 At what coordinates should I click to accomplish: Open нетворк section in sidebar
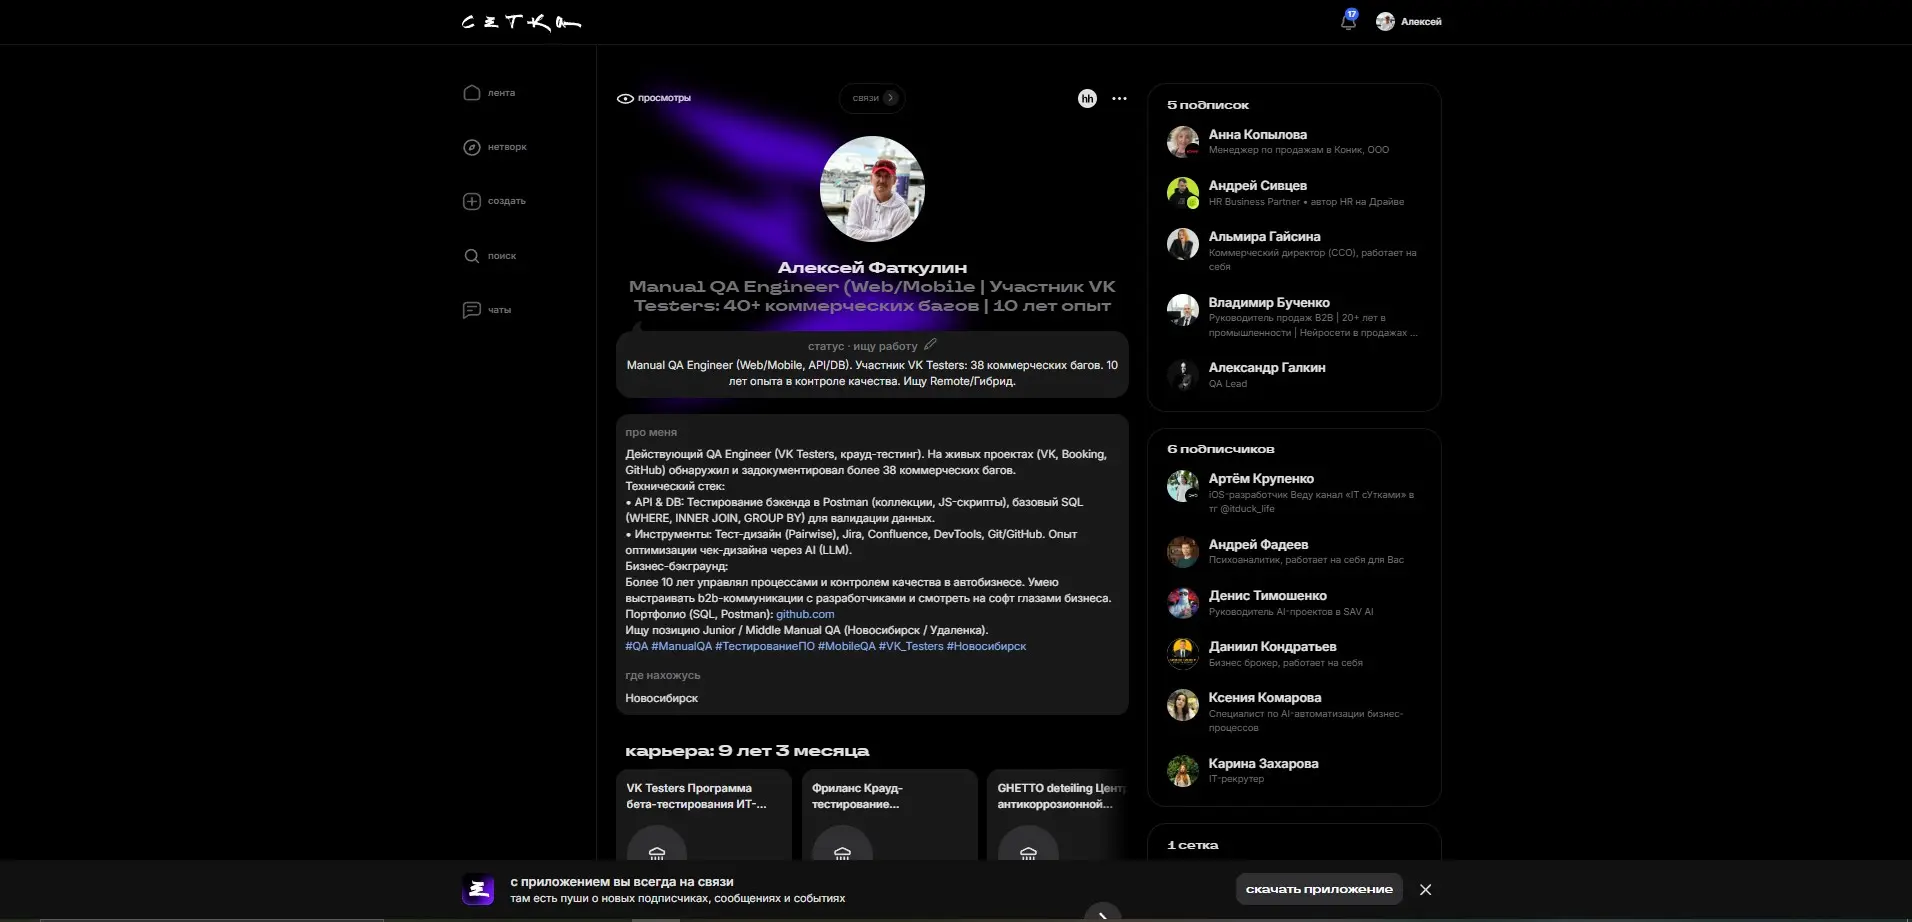[495, 147]
